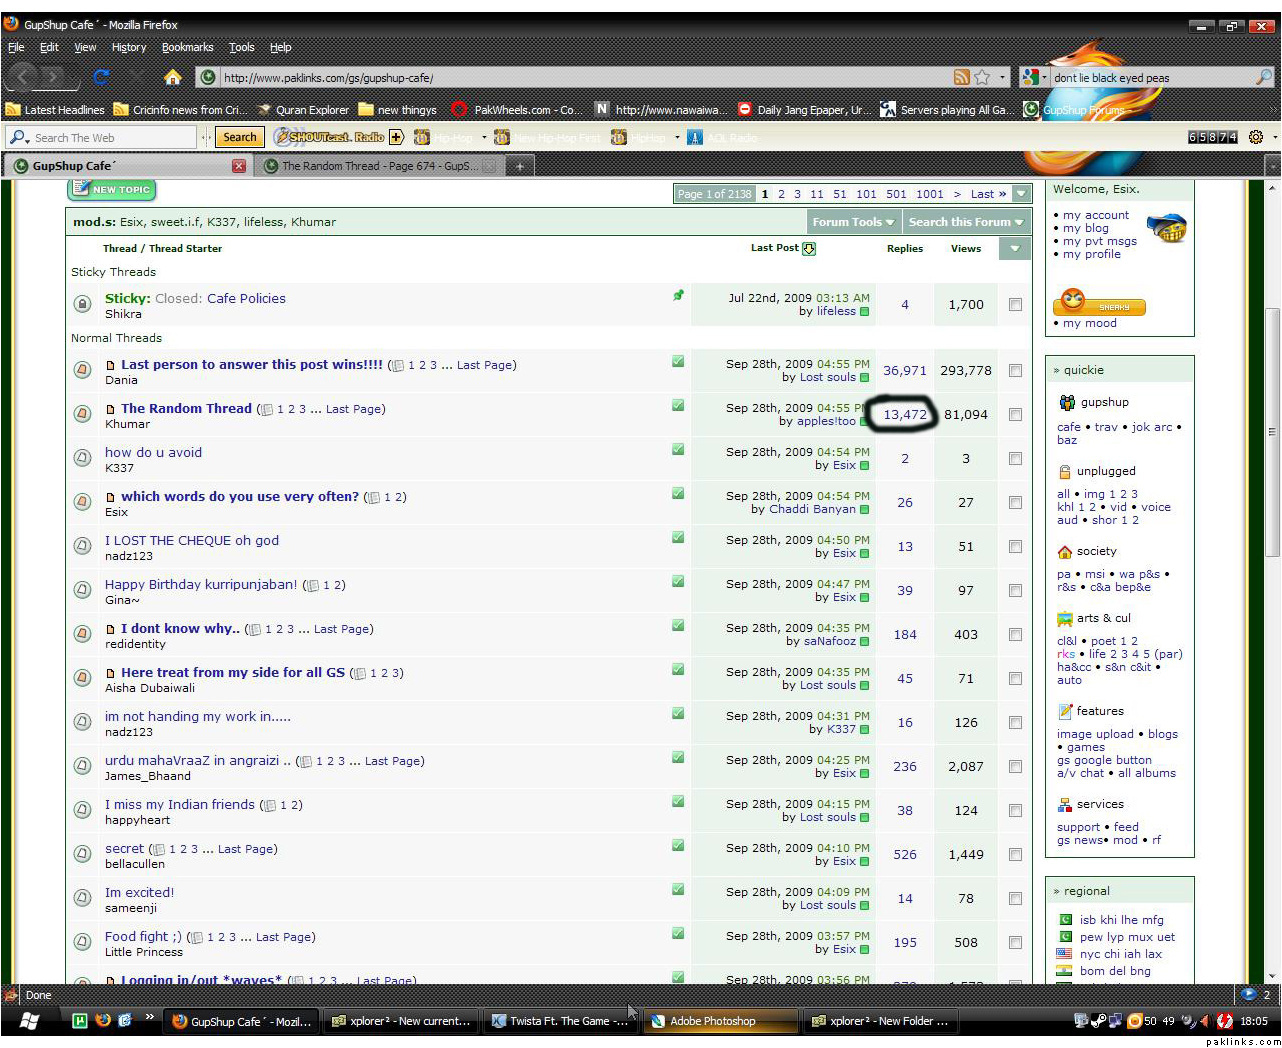This screenshot has width=1282, height=1048.
Task: Select the Cafe Policies sticky thread checkbox
Action: tap(1015, 305)
